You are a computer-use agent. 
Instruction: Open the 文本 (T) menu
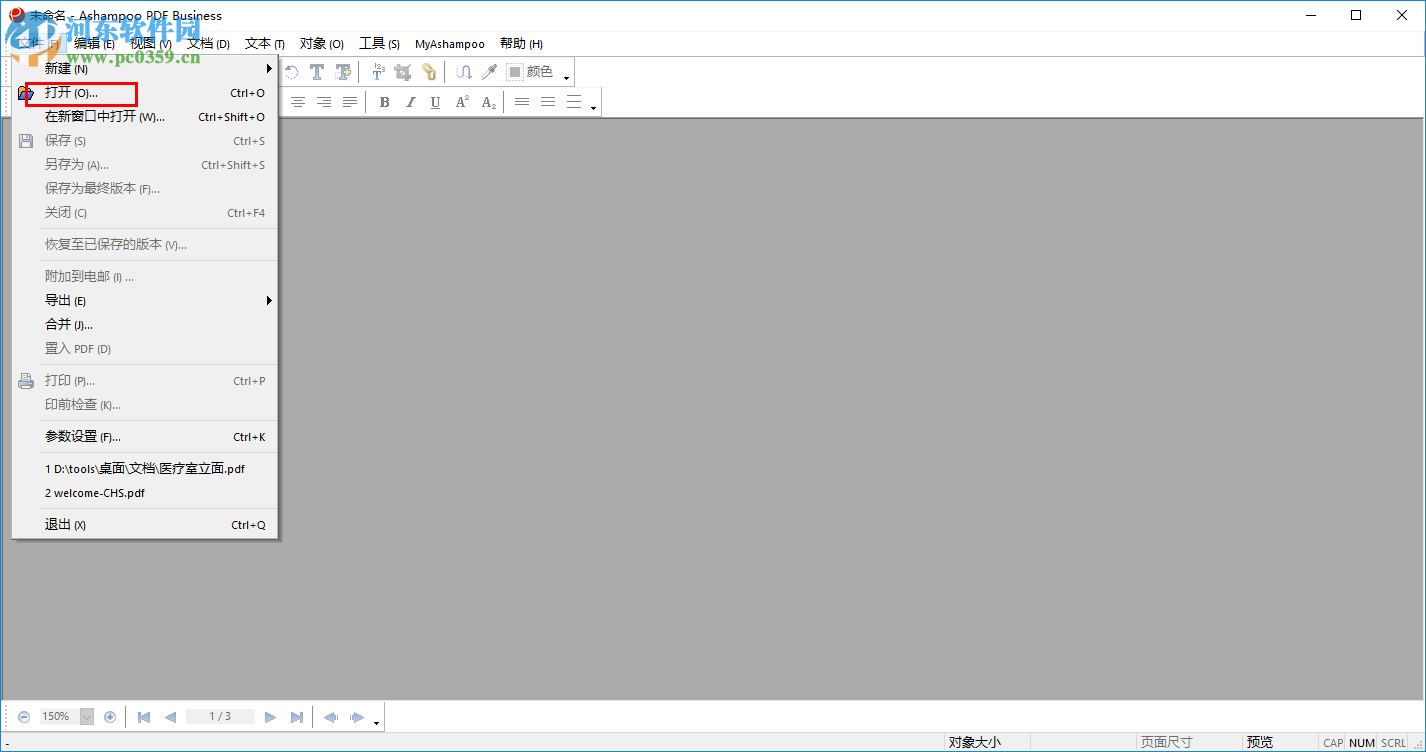265,44
